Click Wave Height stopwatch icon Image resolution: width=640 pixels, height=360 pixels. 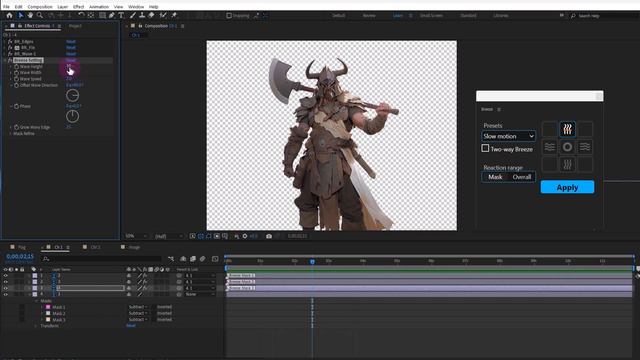point(16,67)
